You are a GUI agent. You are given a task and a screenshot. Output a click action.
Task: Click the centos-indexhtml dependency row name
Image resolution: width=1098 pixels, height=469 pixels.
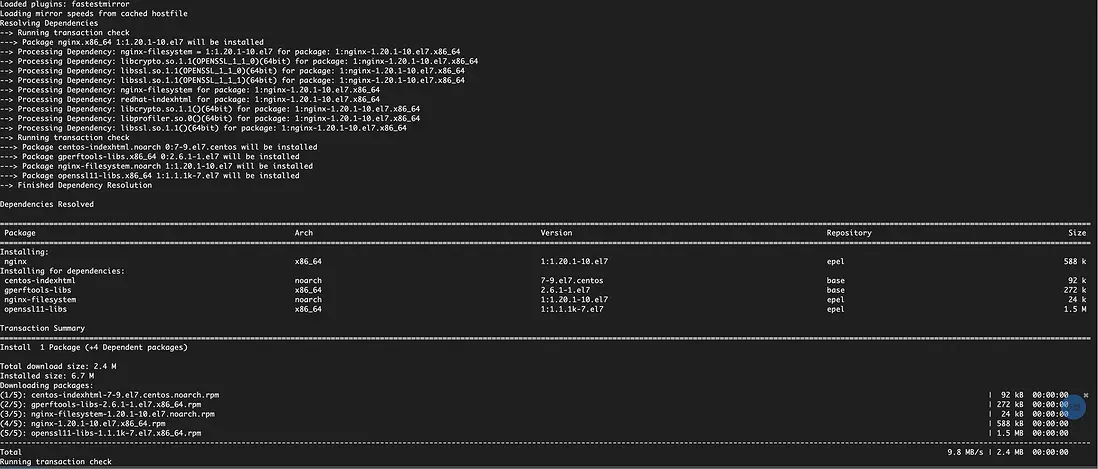40,280
